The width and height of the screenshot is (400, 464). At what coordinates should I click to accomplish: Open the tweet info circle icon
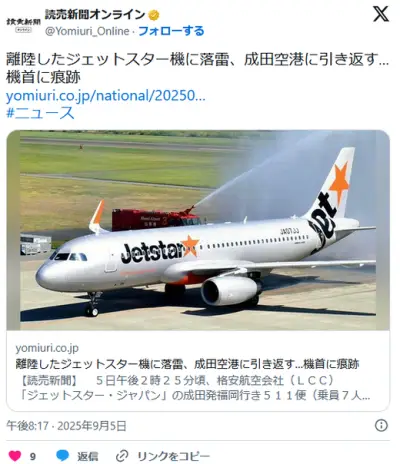[x=381, y=425]
